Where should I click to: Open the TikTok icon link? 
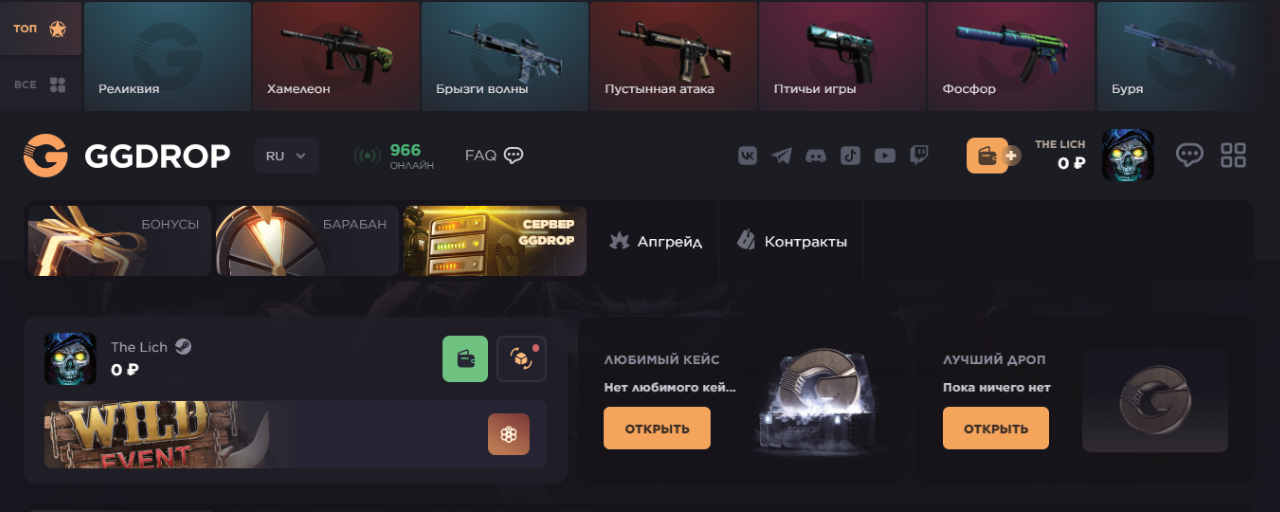coord(850,155)
